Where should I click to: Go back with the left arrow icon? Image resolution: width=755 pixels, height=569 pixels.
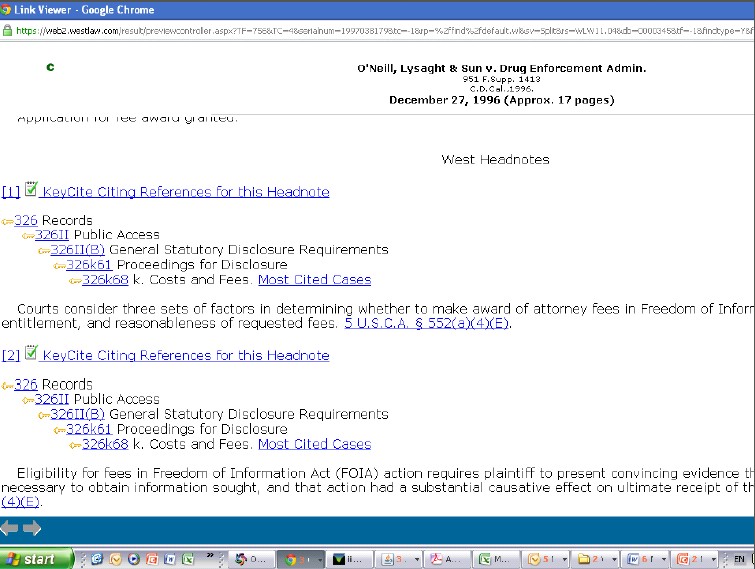[x=9, y=529]
